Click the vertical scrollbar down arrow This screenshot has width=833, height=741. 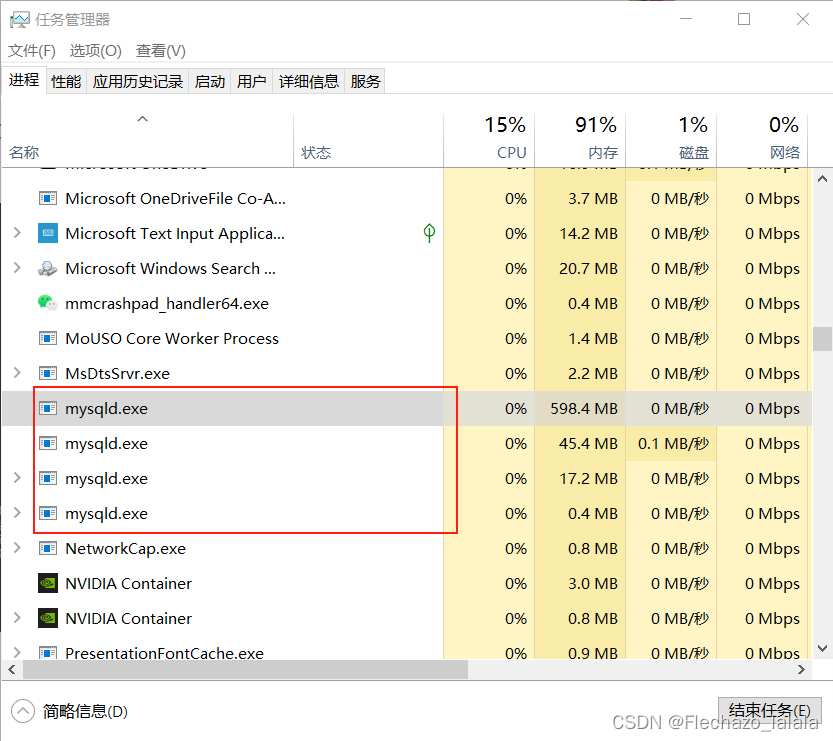point(822,648)
